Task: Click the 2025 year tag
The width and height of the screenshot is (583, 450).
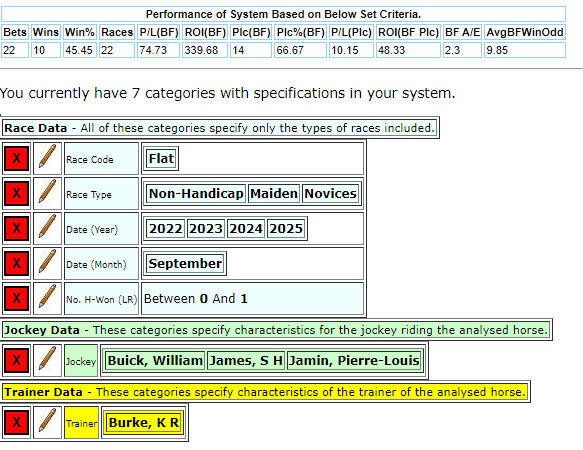Action: [x=286, y=229]
